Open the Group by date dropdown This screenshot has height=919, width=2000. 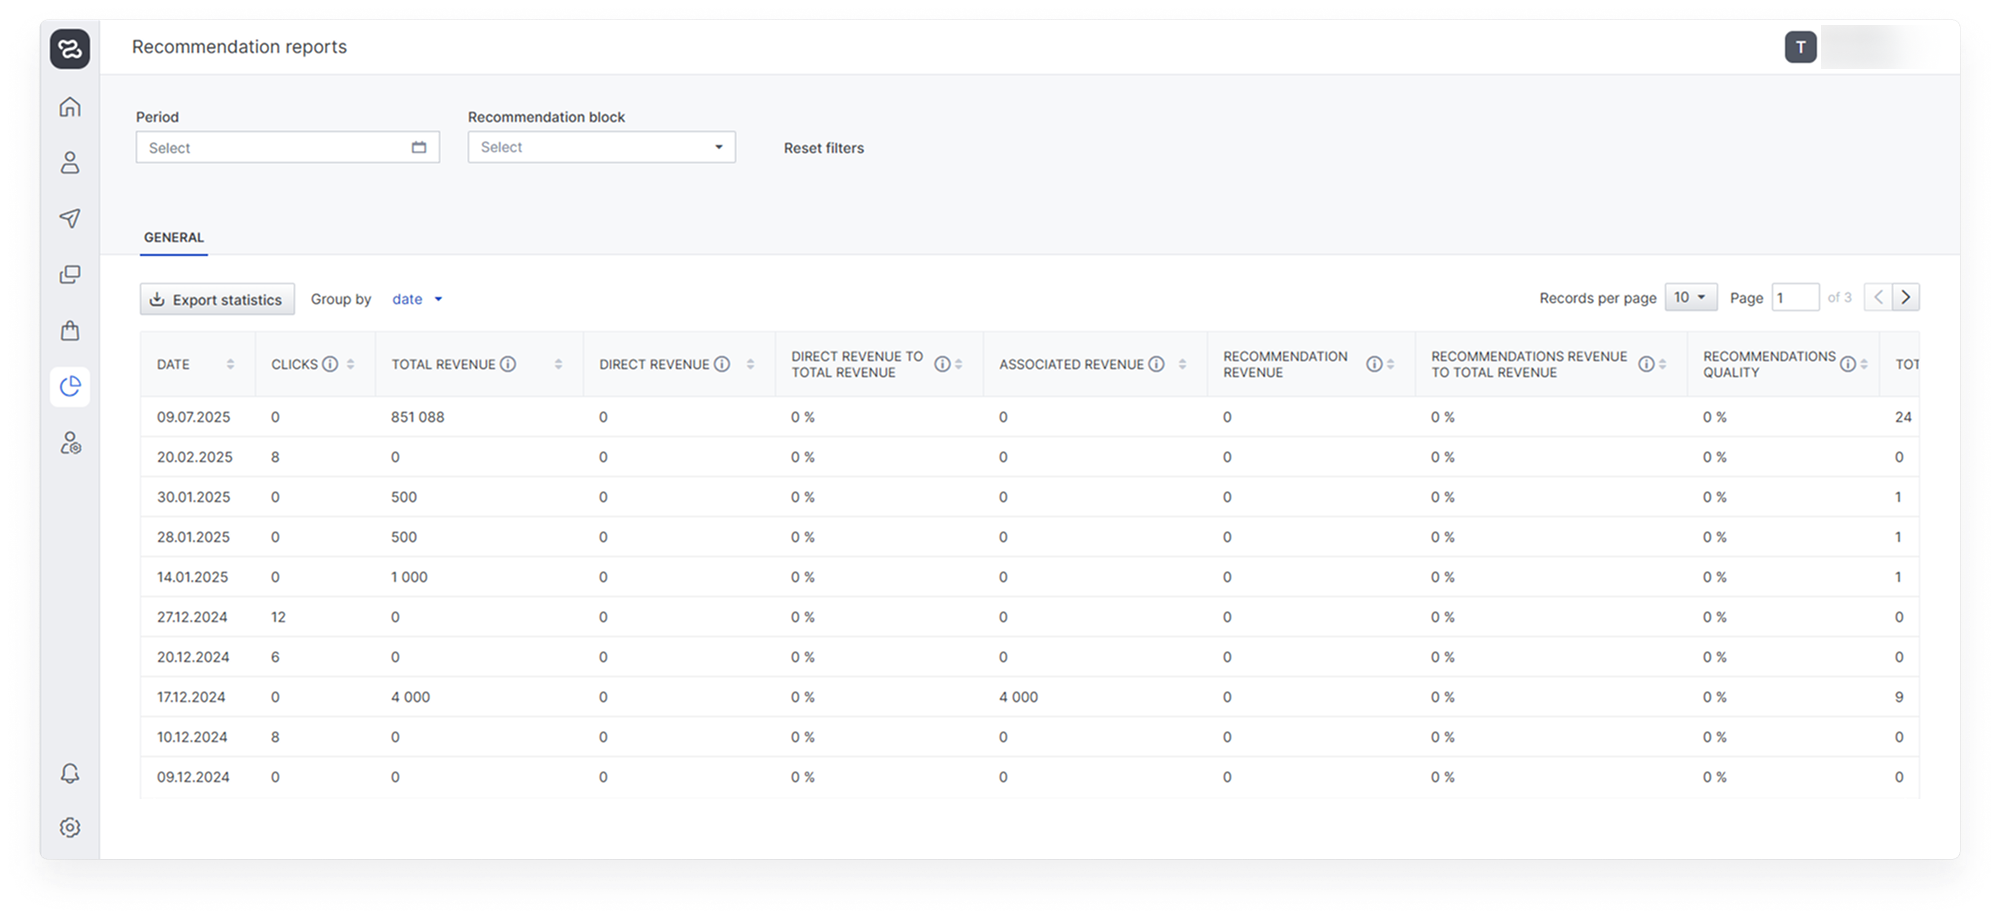pyautogui.click(x=417, y=299)
